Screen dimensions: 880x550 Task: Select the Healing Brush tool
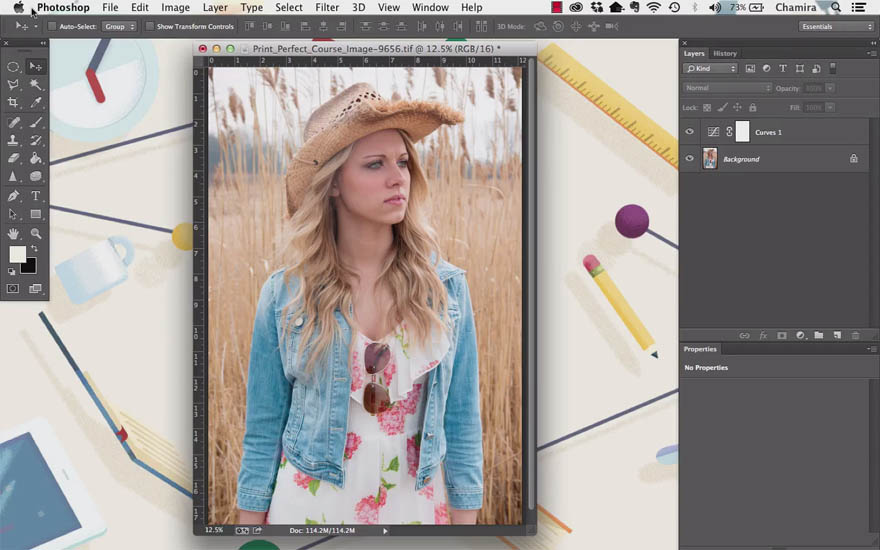point(13,122)
